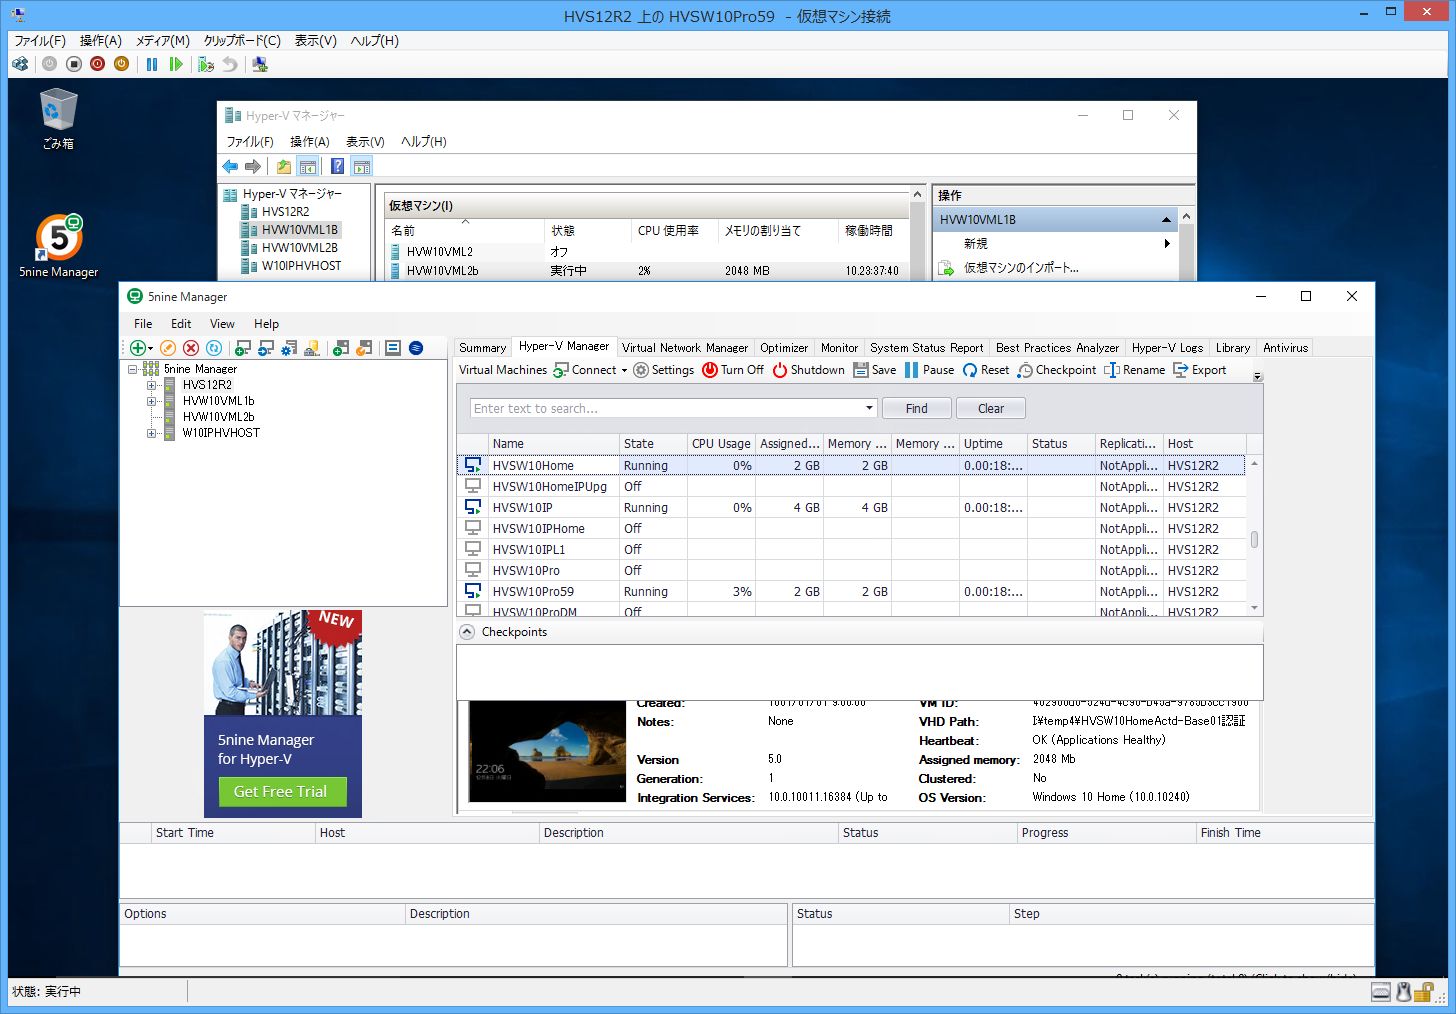Image resolution: width=1456 pixels, height=1014 pixels.
Task: Open the dropdown arrow beside the green Add icon
Action: pyautogui.click(x=151, y=349)
